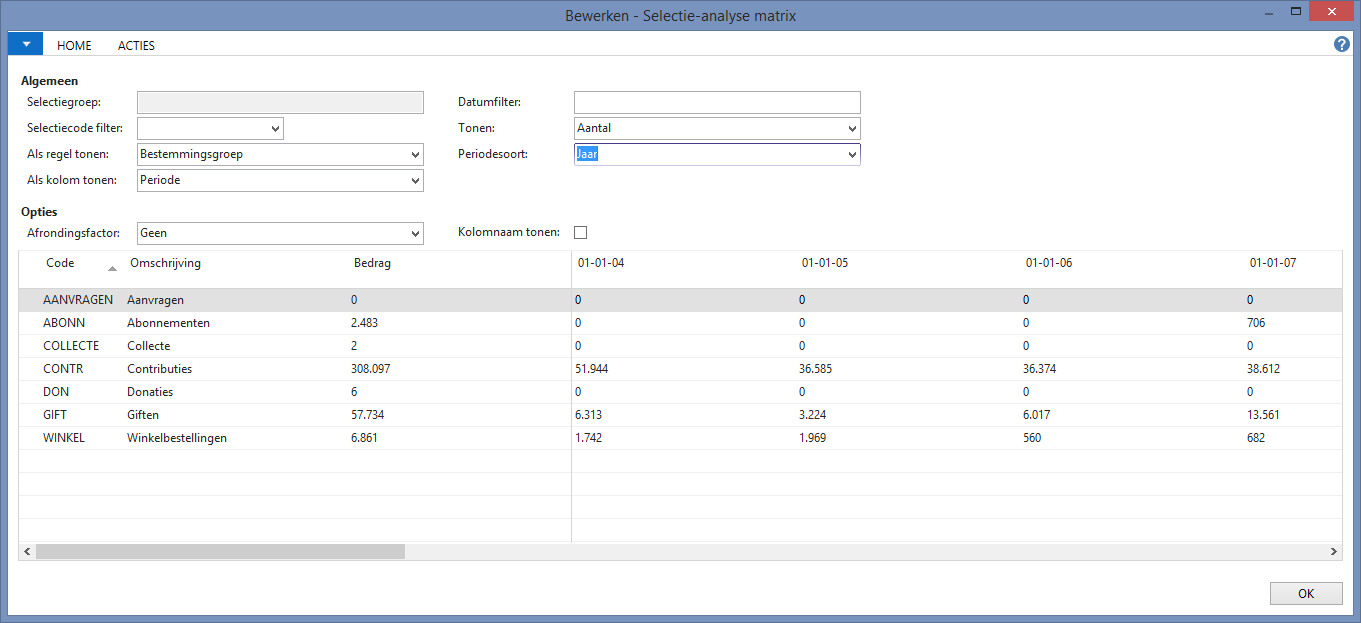Click the value 6.017 in GIFT row

tap(1036, 415)
